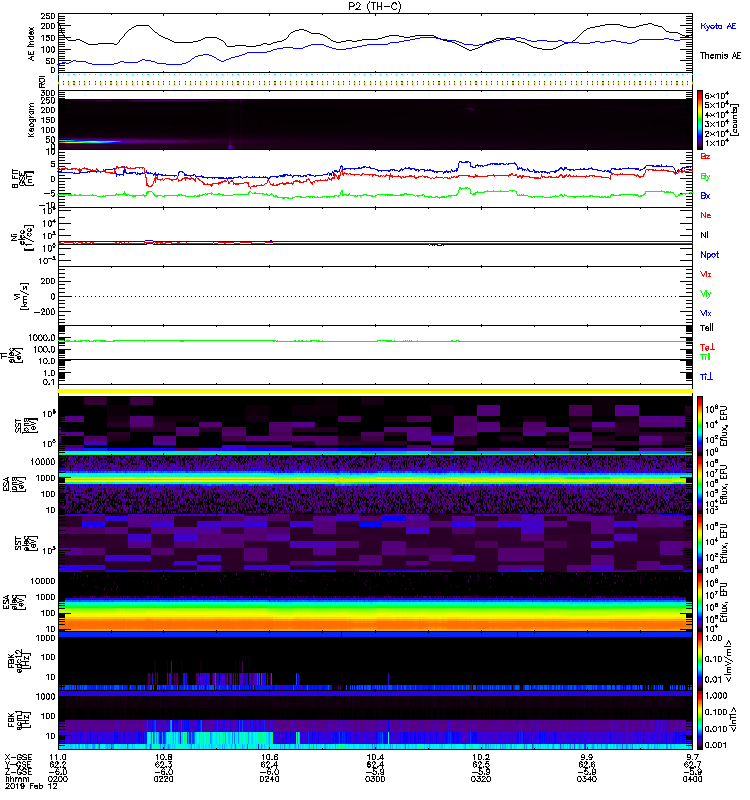The image size is (750, 800).
Task: Click the "<|nT|>" color bar unit label
Action: [733, 719]
